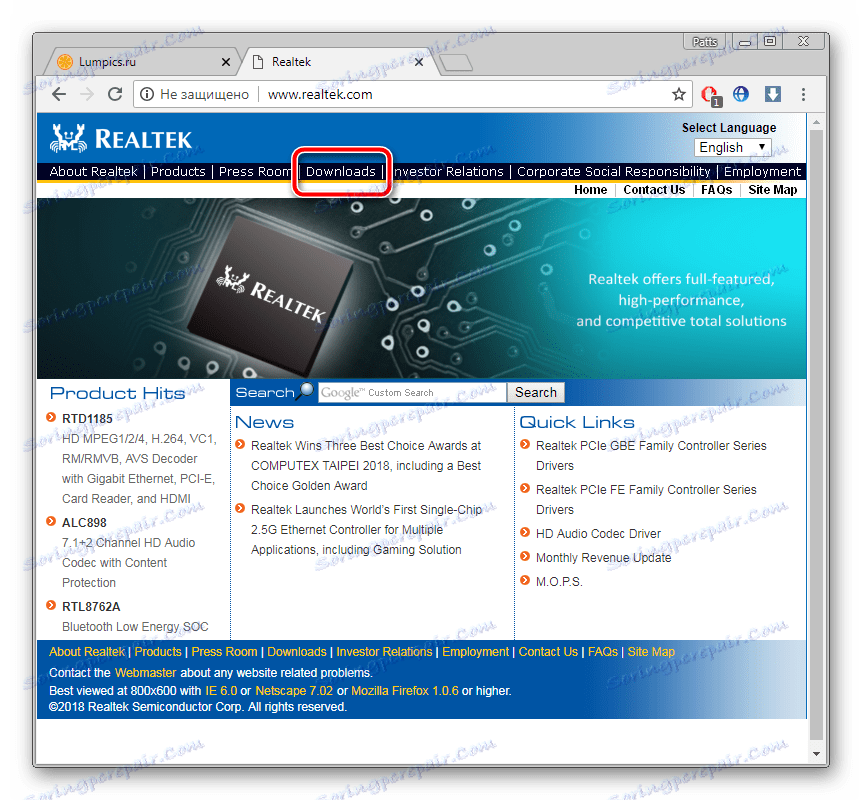The width and height of the screenshot is (862, 800).
Task: Open Realtek PCIe FE Family Controller Series Drivers
Action: click(x=646, y=500)
